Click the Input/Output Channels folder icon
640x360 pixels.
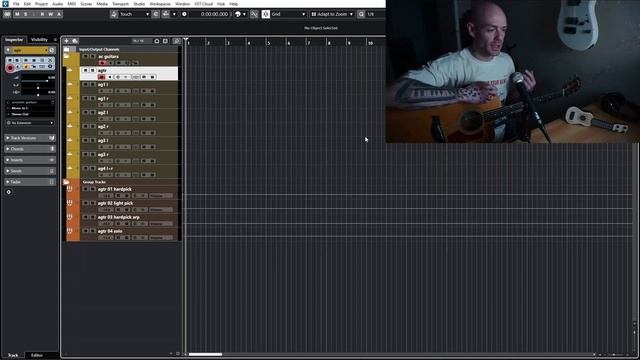tap(67, 49)
